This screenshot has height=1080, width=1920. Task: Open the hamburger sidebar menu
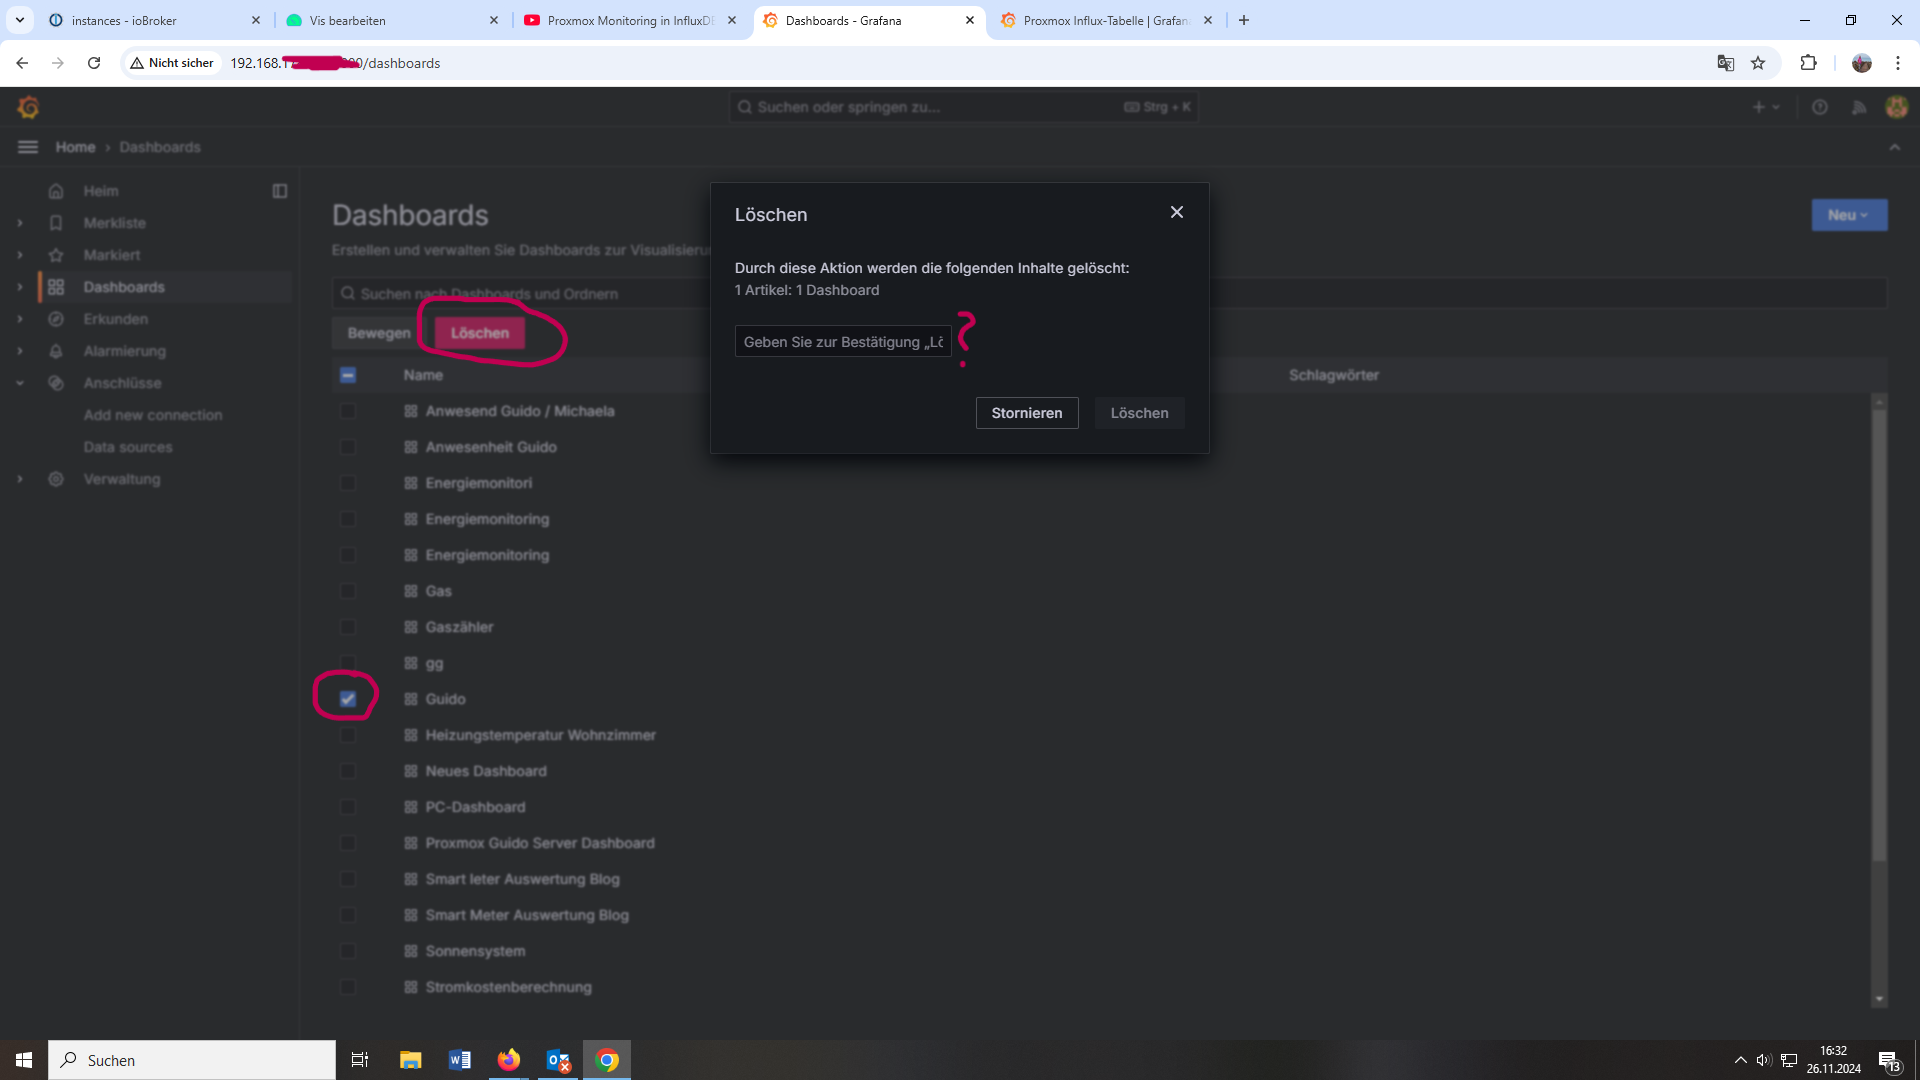(x=28, y=147)
